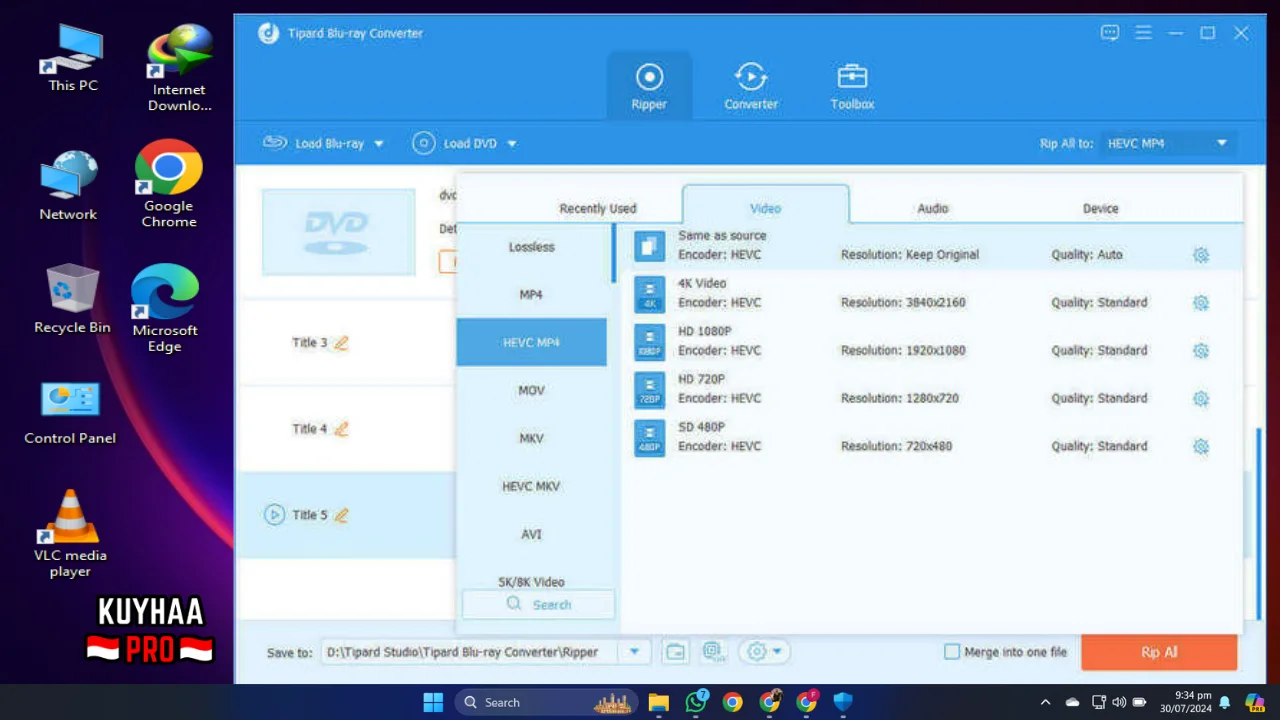Open the Windows Start button

(433, 702)
